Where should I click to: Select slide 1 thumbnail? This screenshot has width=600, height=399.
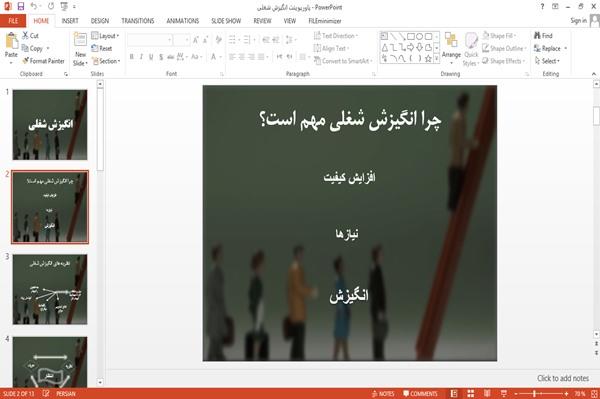pyautogui.click(x=50, y=125)
